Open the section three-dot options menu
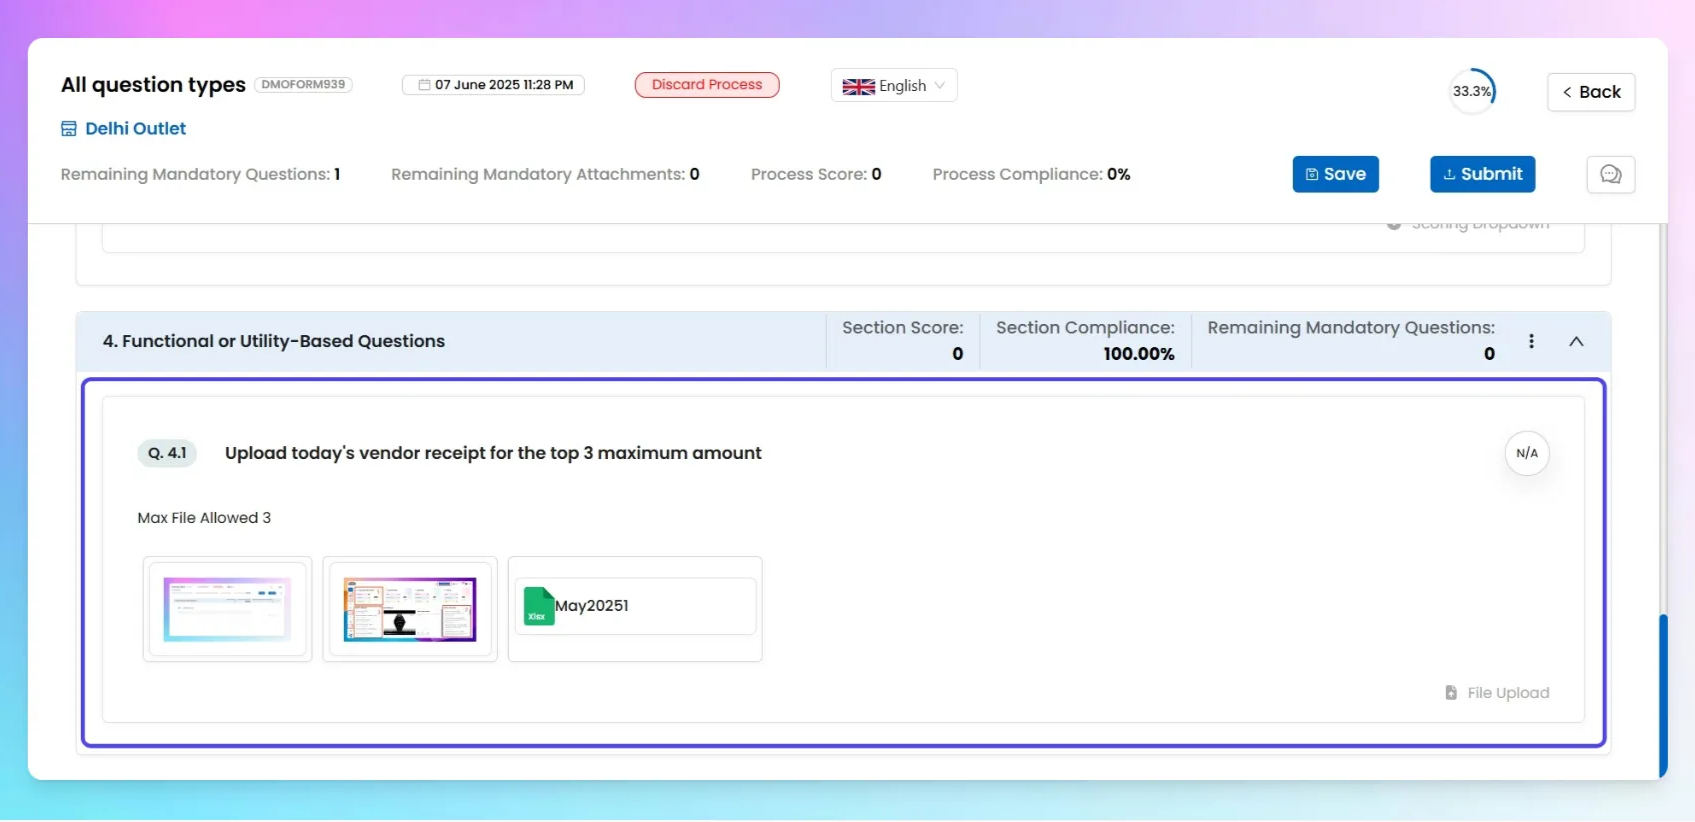Viewport: 1695px width, 822px height. point(1531,341)
